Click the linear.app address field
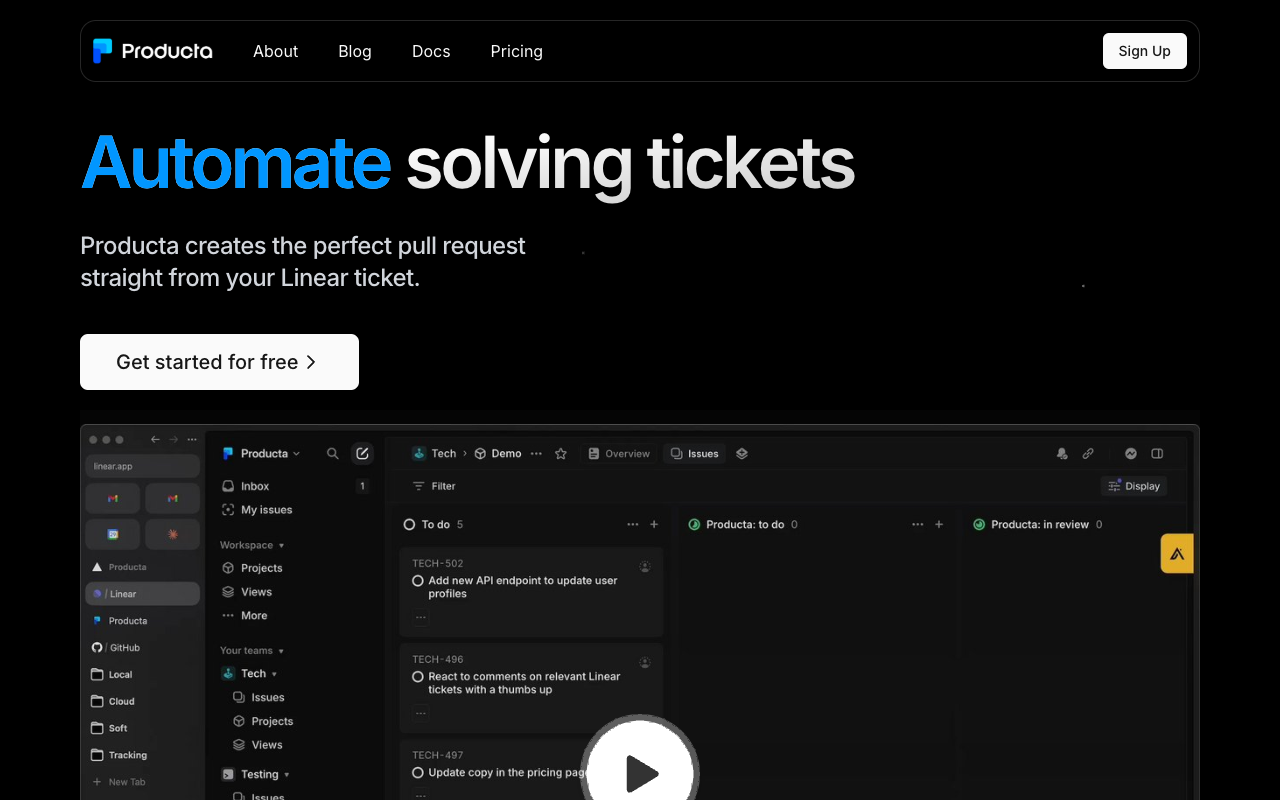 143,466
